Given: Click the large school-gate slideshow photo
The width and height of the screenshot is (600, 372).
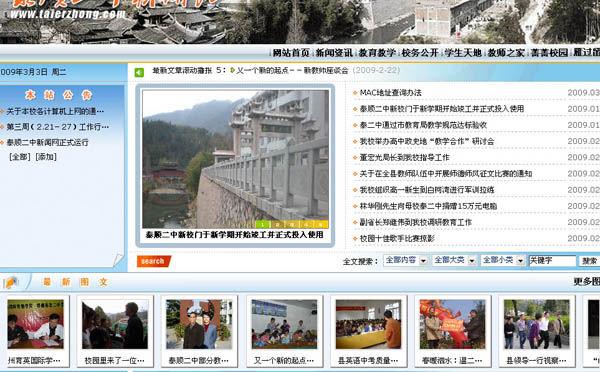Looking at the screenshot, I should 235,159.
